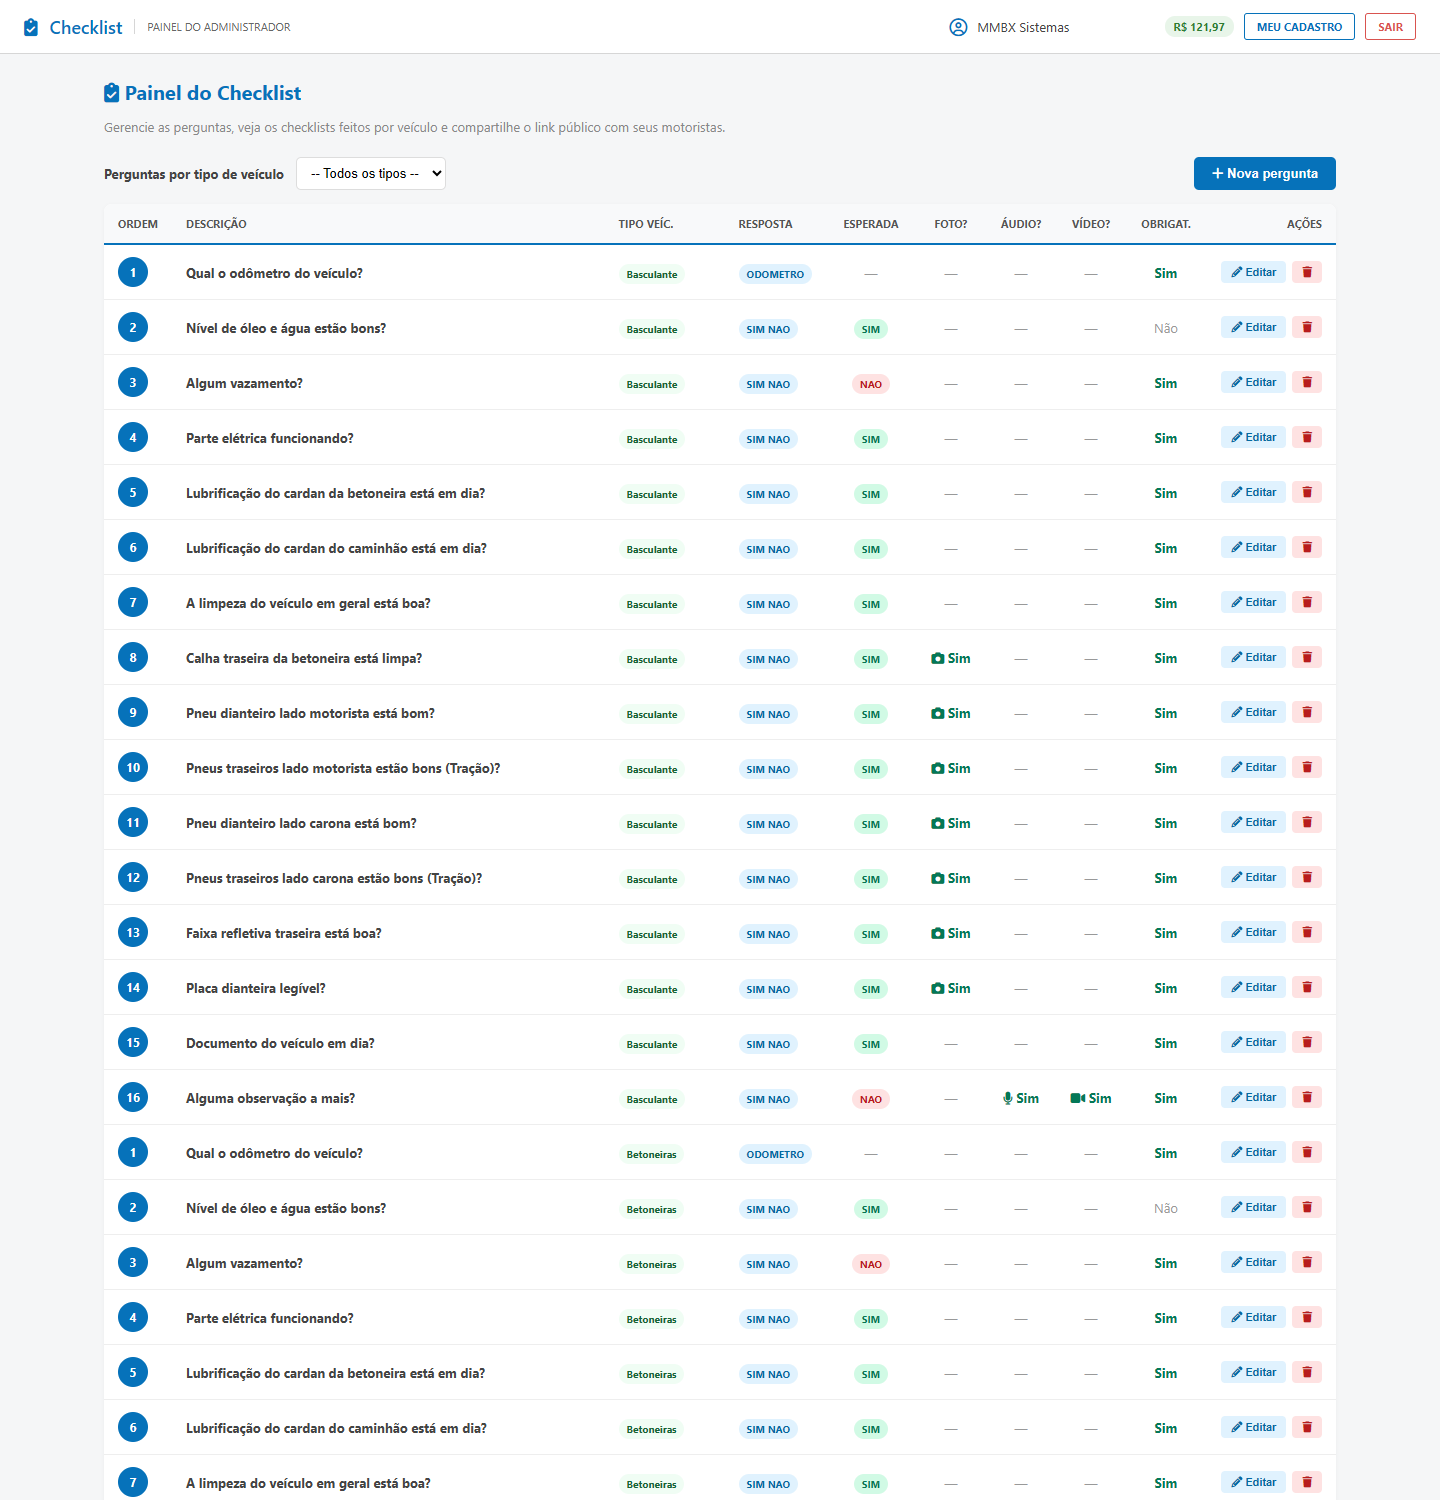This screenshot has width=1440, height=1500.
Task: Edit question 'Faixa refletiva traseira está boa?'
Action: pos(1254,932)
